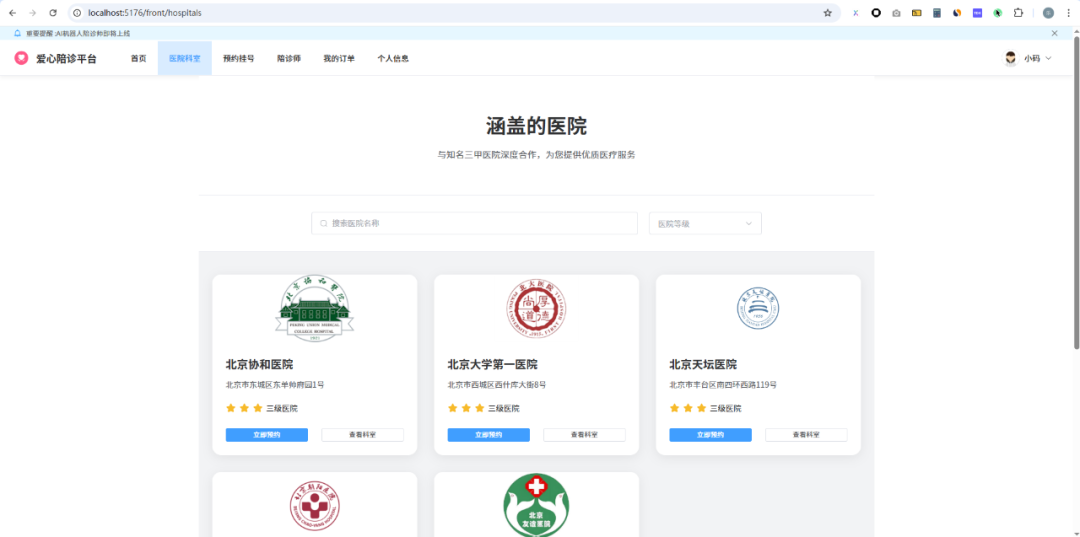
Task: Open the orange-blue swirl extension icon
Action: (x=957, y=13)
